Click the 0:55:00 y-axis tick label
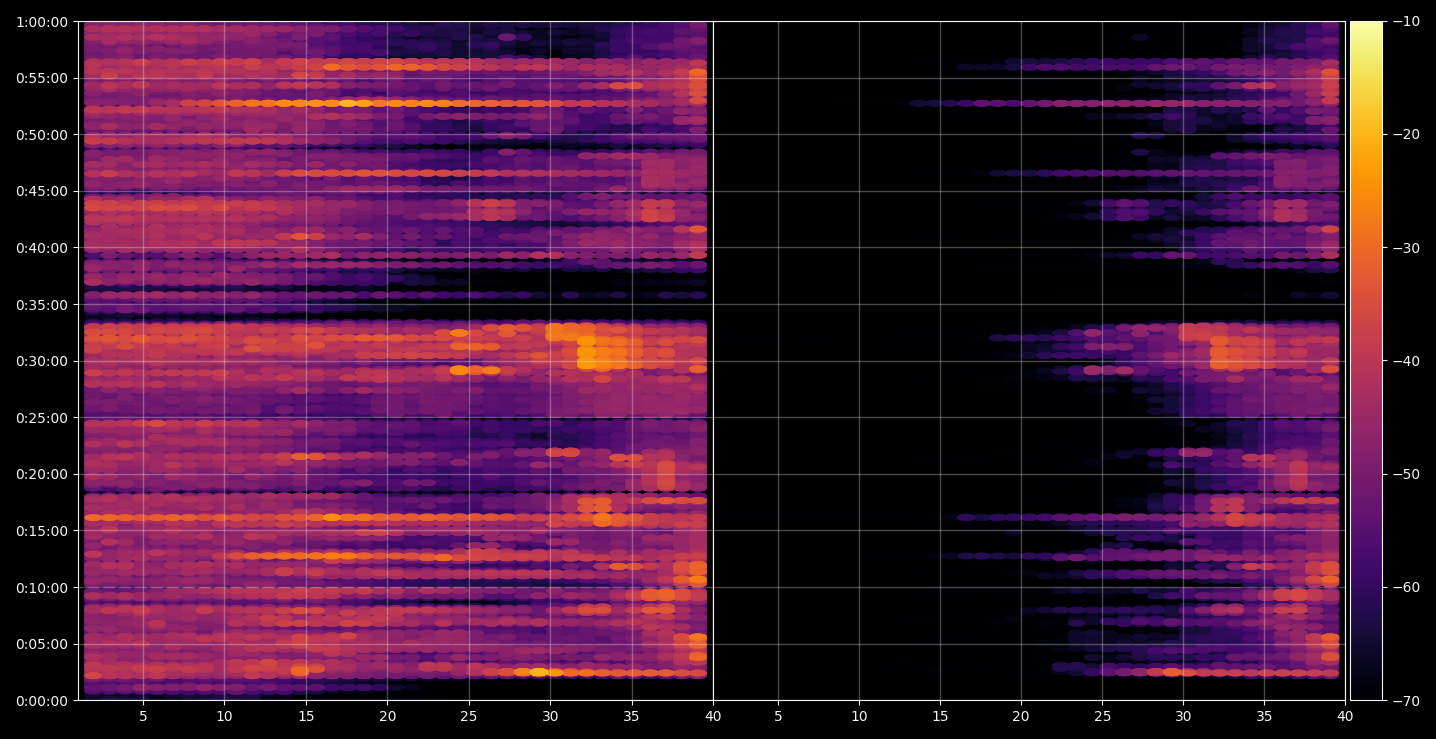Image resolution: width=1436 pixels, height=739 pixels. tap(42, 78)
